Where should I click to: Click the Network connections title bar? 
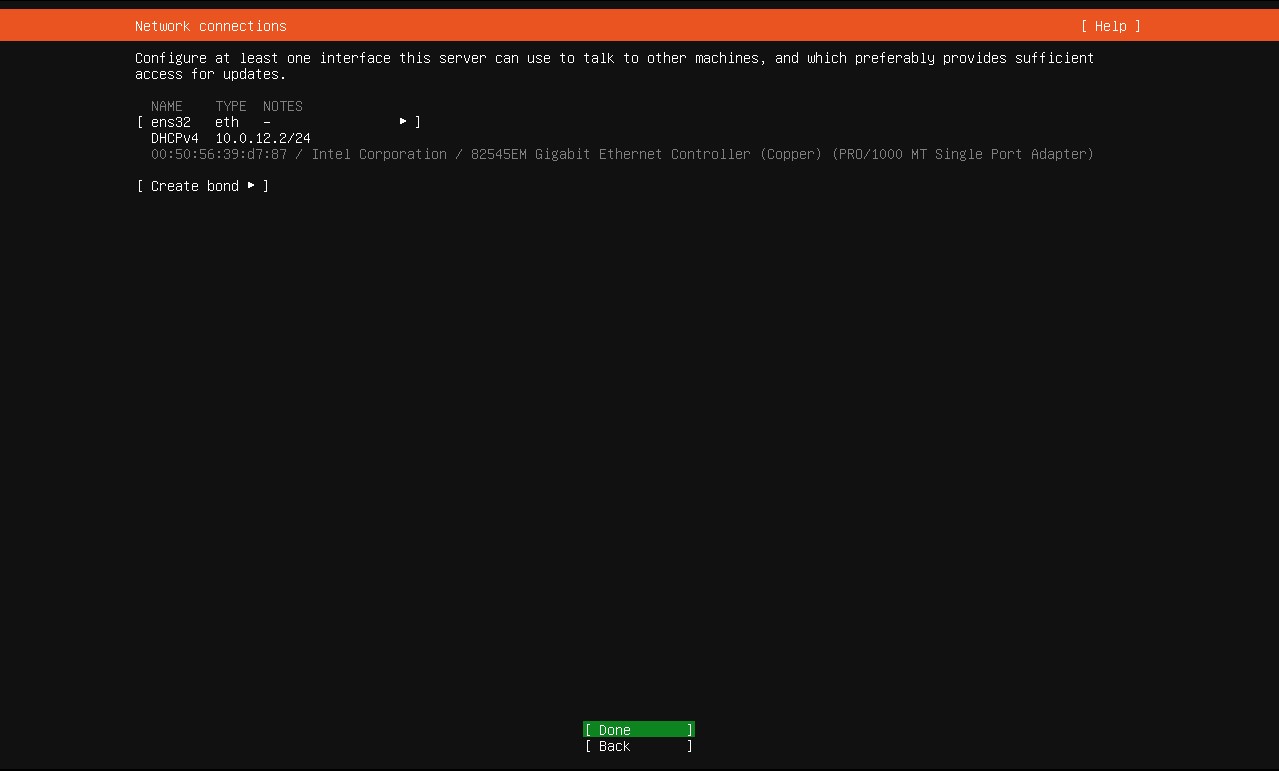pyautogui.click(x=210, y=26)
